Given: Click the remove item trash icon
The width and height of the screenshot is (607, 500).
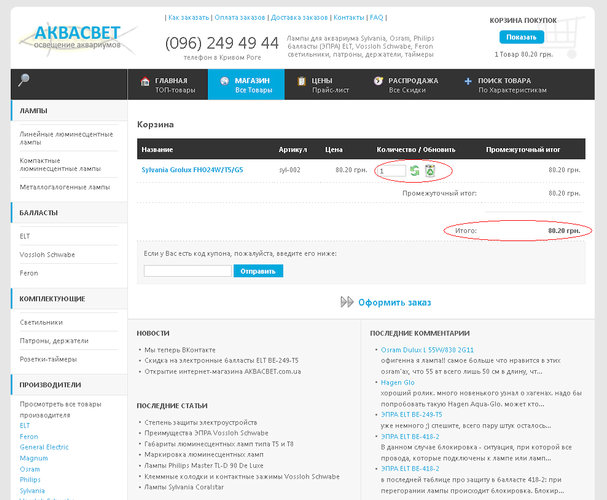Looking at the screenshot, I should point(429,170).
